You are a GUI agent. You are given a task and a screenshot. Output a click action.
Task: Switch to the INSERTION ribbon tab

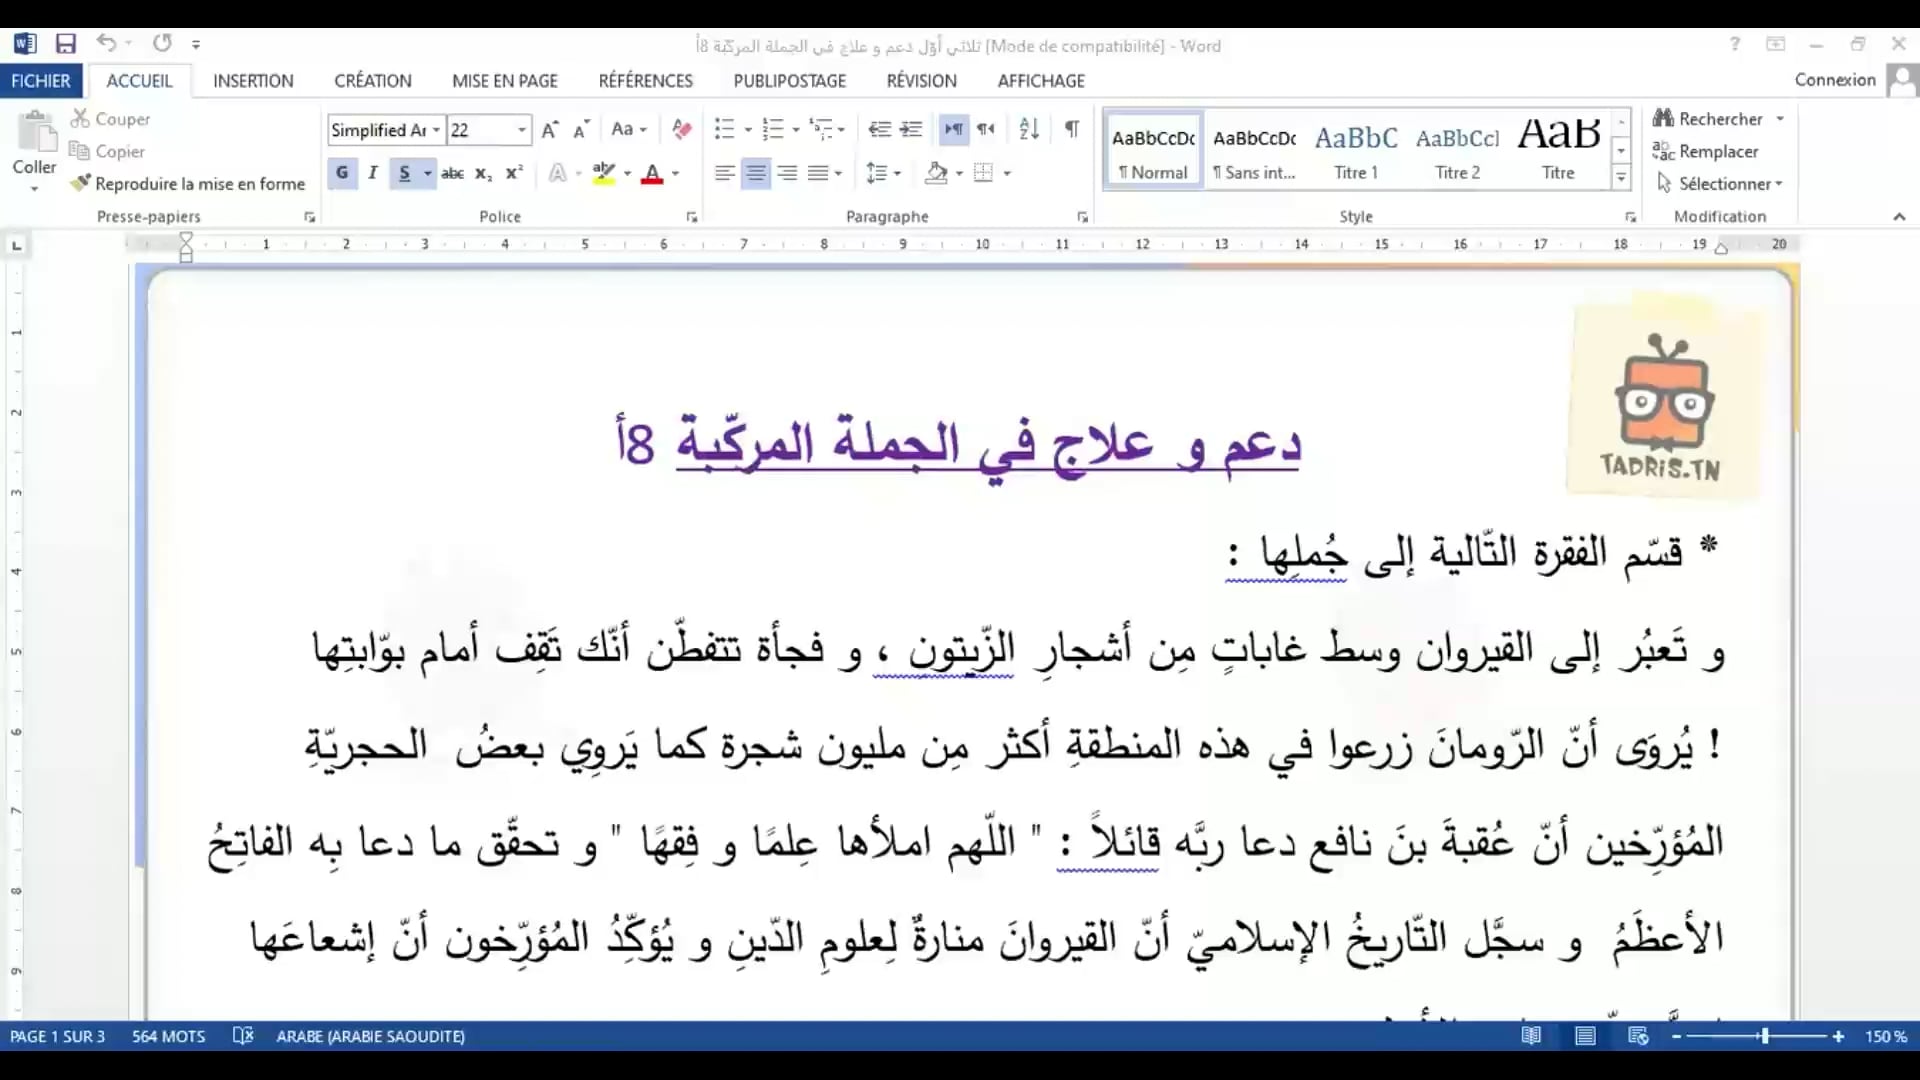click(253, 81)
